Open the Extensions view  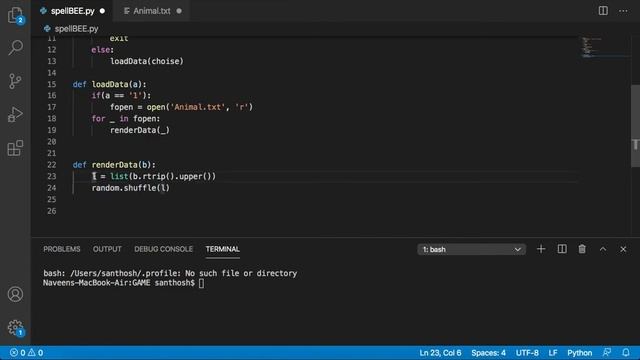[15, 148]
